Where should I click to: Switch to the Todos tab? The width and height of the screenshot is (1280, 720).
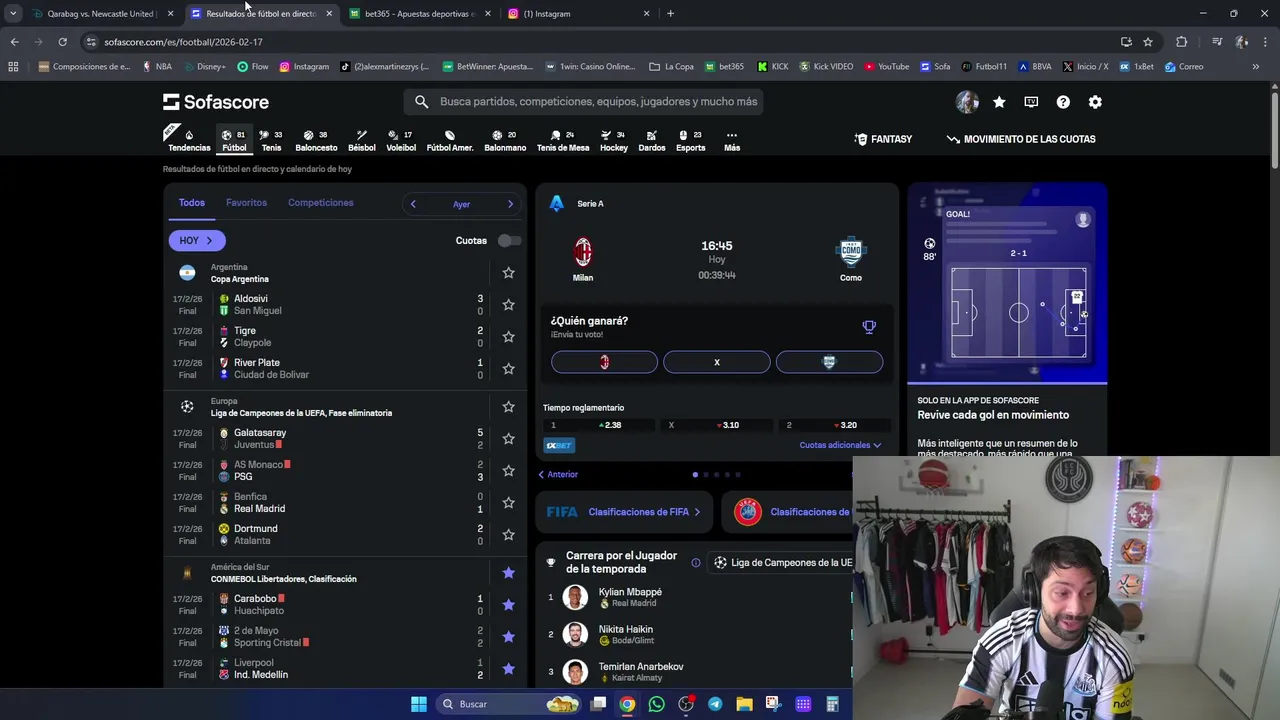coord(191,203)
